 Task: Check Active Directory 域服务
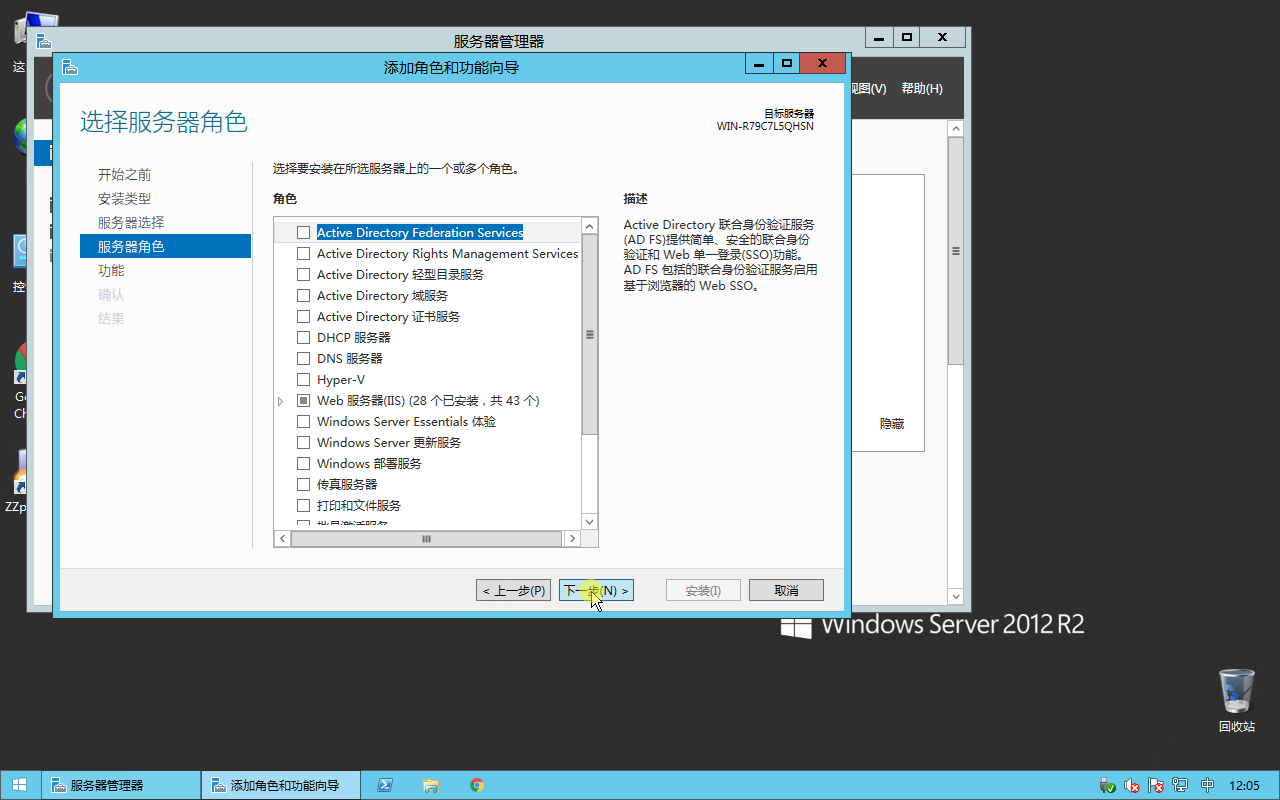304,295
